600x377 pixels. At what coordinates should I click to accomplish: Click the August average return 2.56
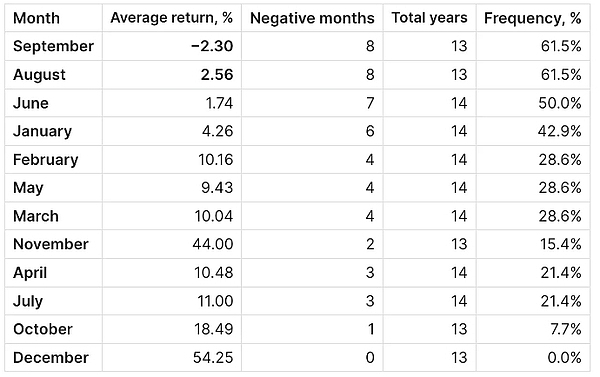(217, 74)
